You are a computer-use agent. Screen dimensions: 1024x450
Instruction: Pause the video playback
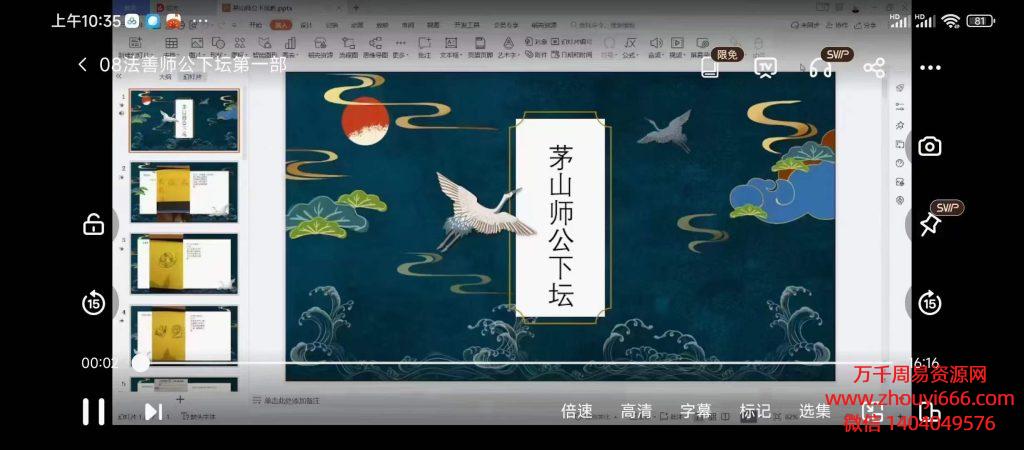click(x=93, y=411)
